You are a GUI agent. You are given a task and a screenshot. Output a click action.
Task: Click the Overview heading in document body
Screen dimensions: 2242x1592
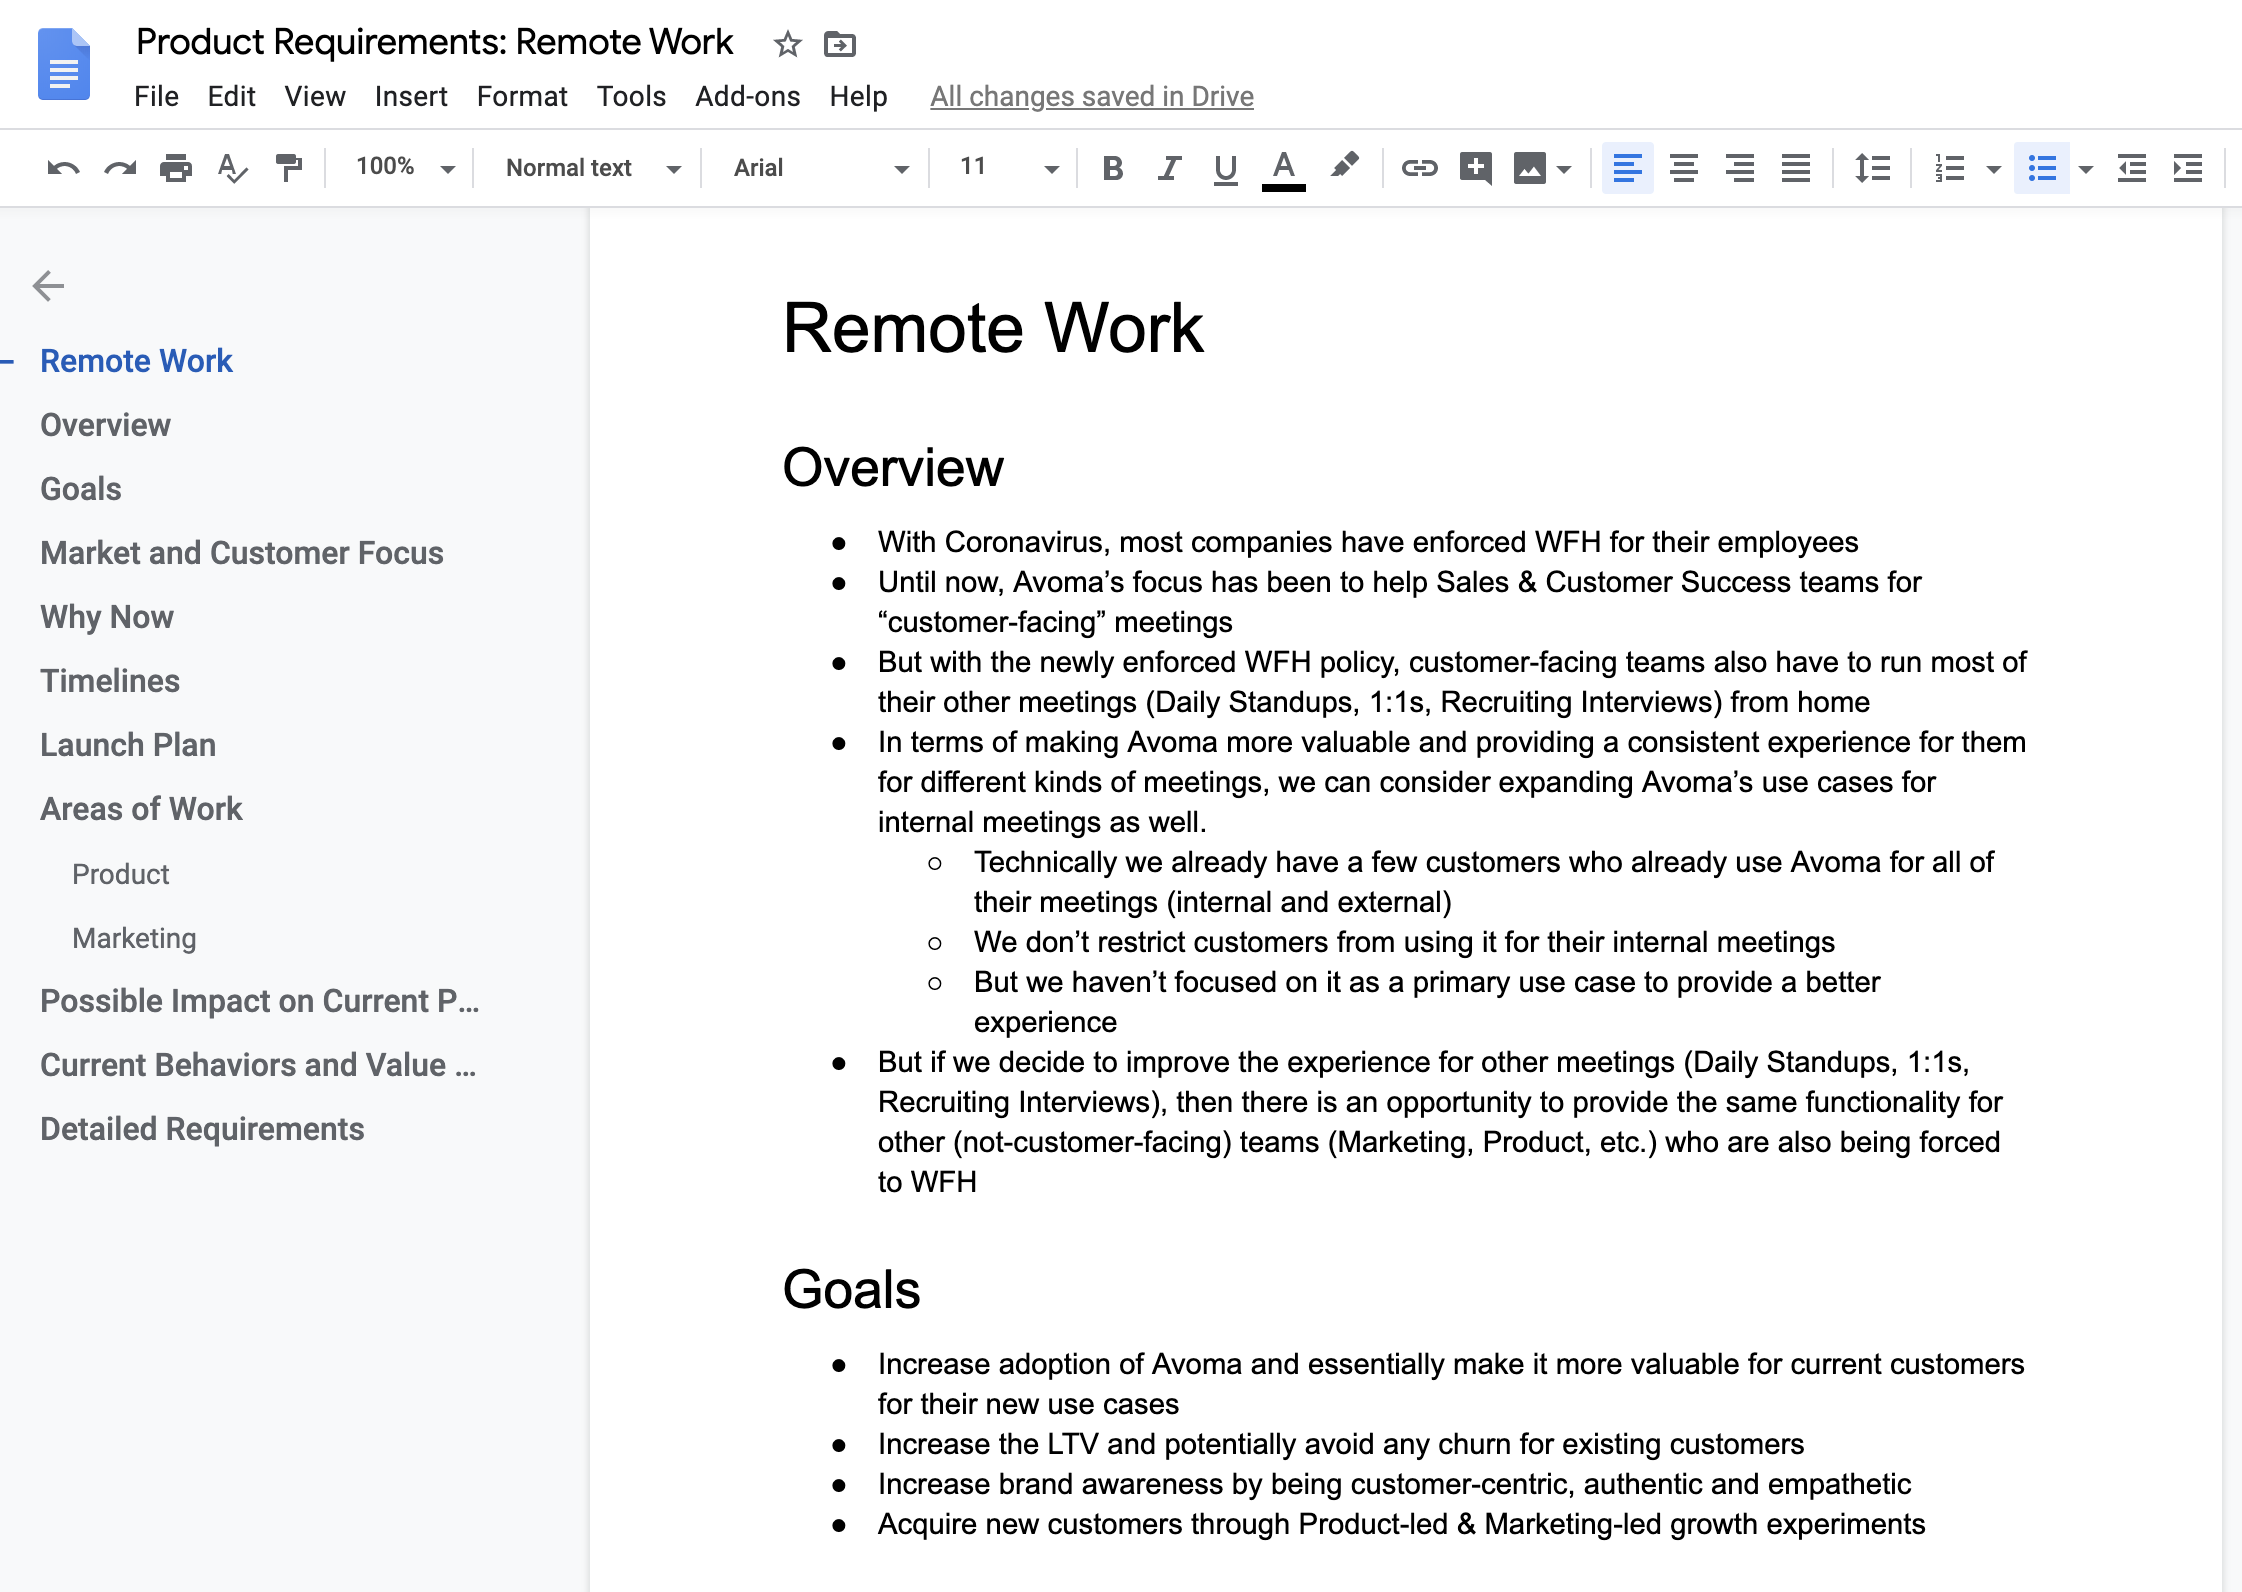point(892,467)
